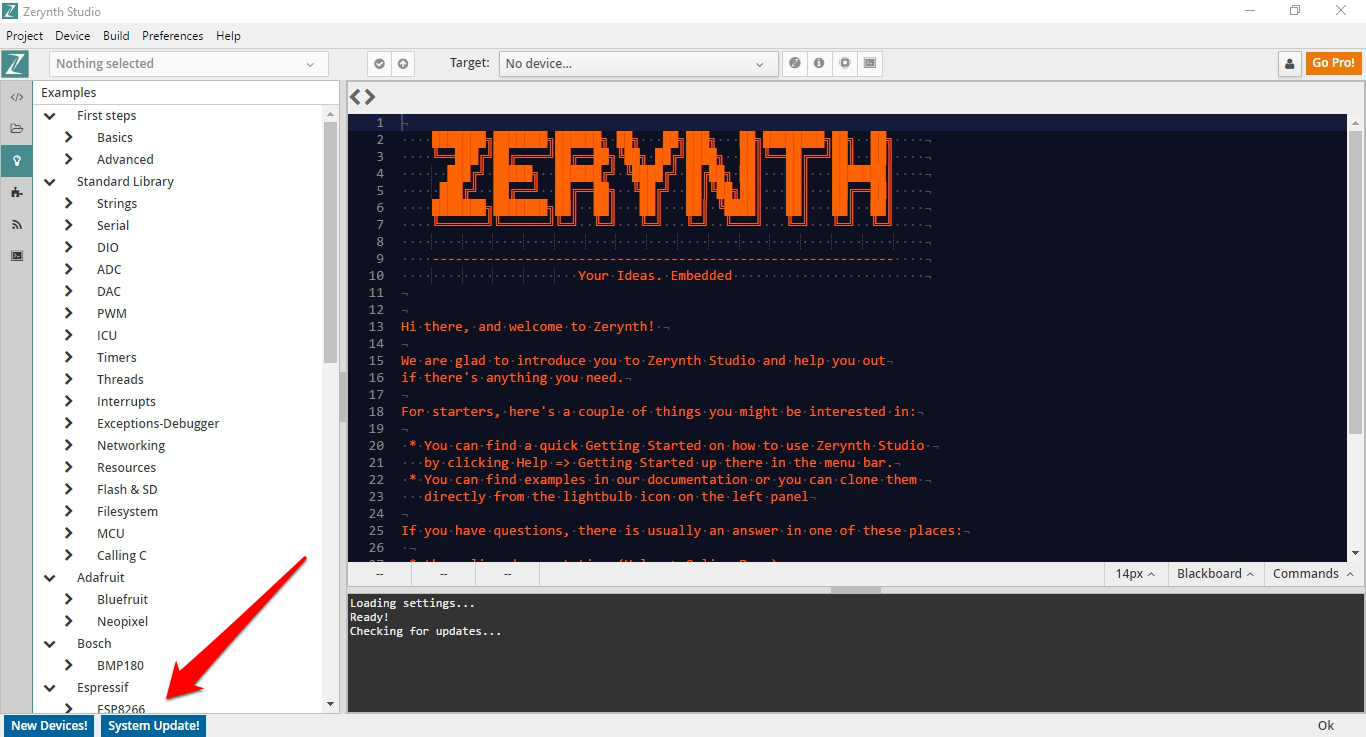Image resolution: width=1366 pixels, height=737 pixels.
Task: Open the puzzle-piece packages panel
Action: [16, 192]
